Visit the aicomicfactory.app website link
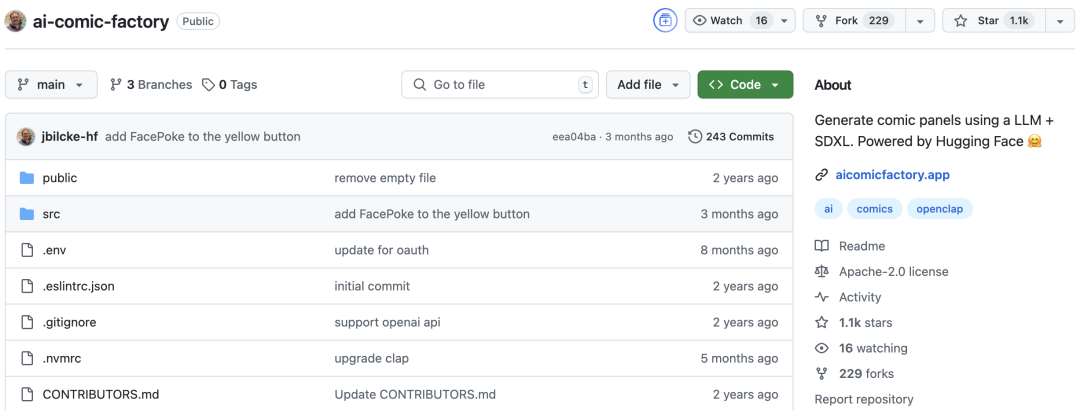 coord(893,175)
